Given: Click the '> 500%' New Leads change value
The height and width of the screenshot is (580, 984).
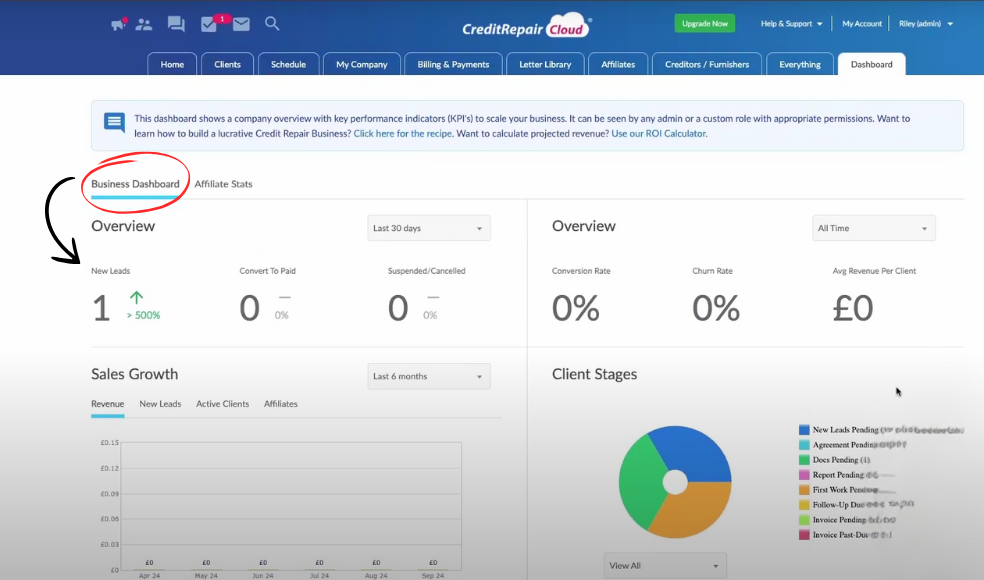Looking at the screenshot, I should click(x=143, y=315).
